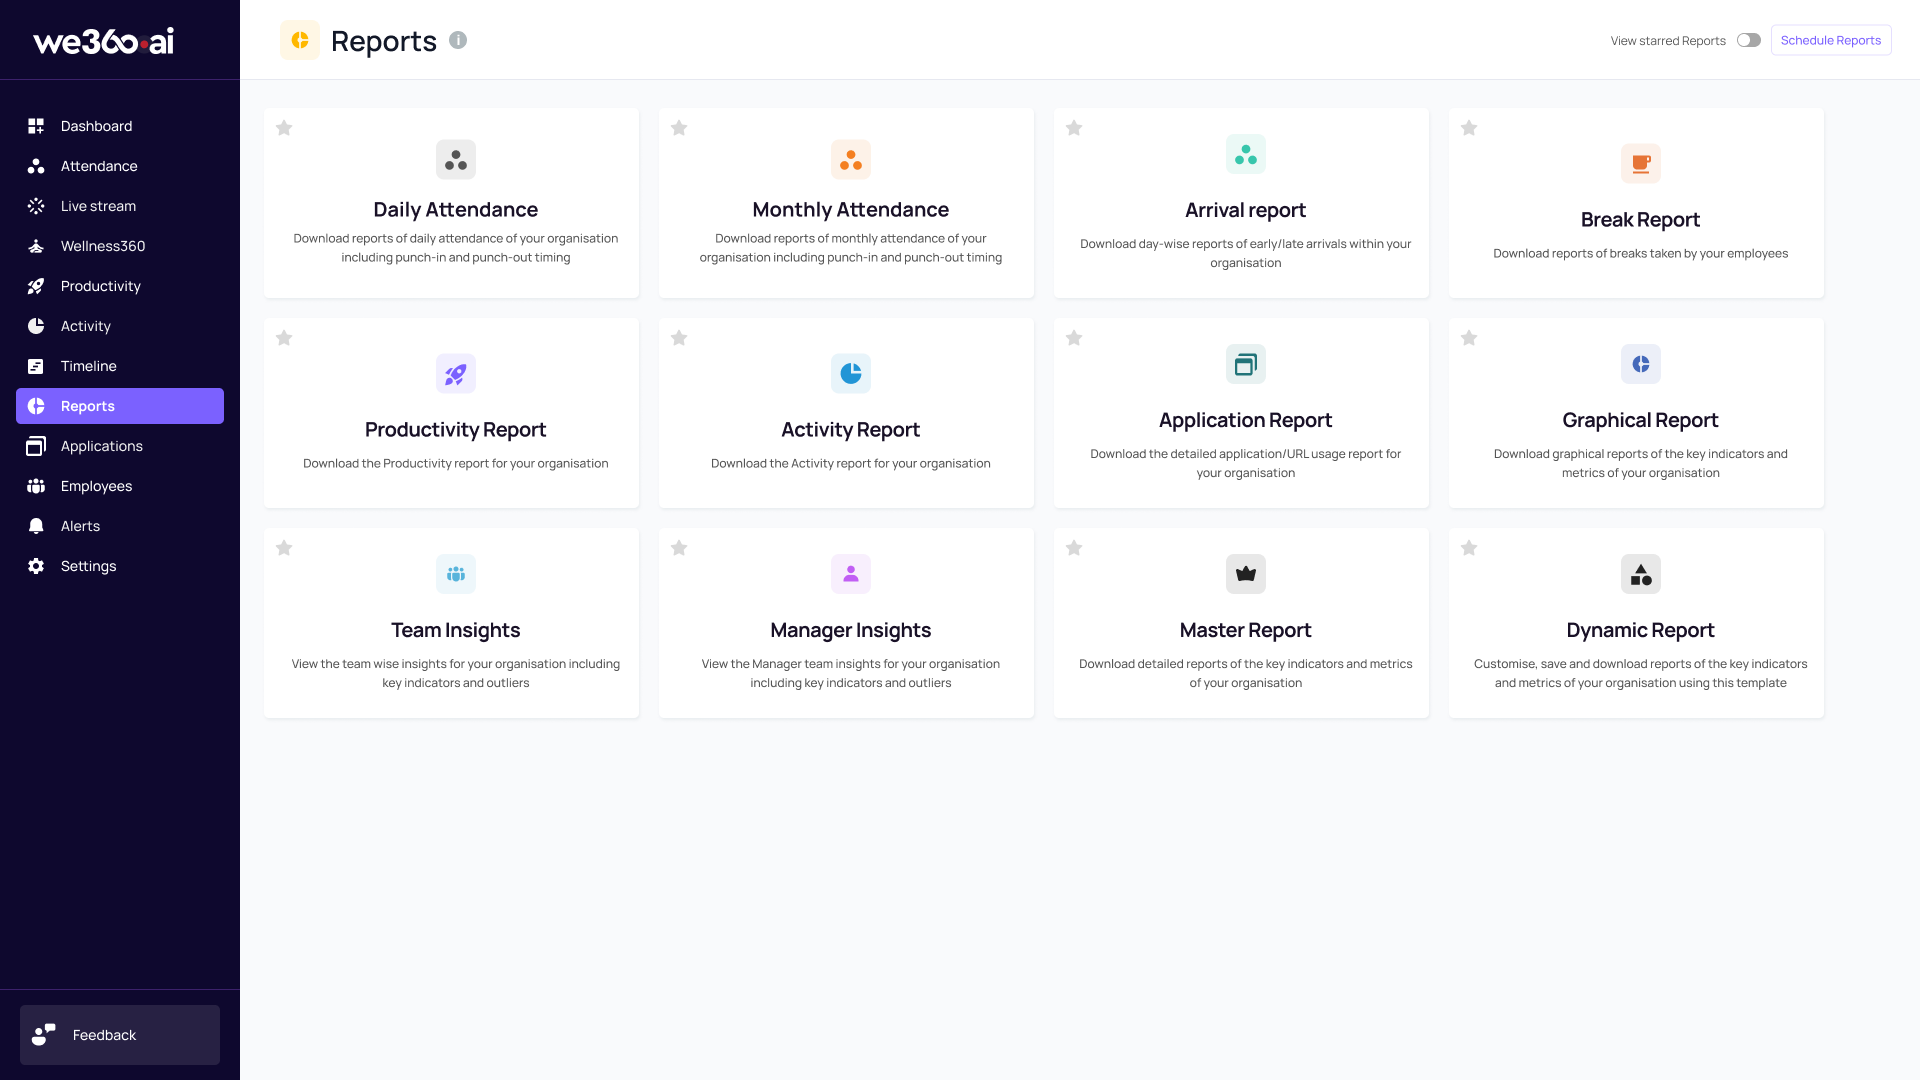Star the Daily Attendance report
This screenshot has width=1920, height=1080.
tap(284, 128)
